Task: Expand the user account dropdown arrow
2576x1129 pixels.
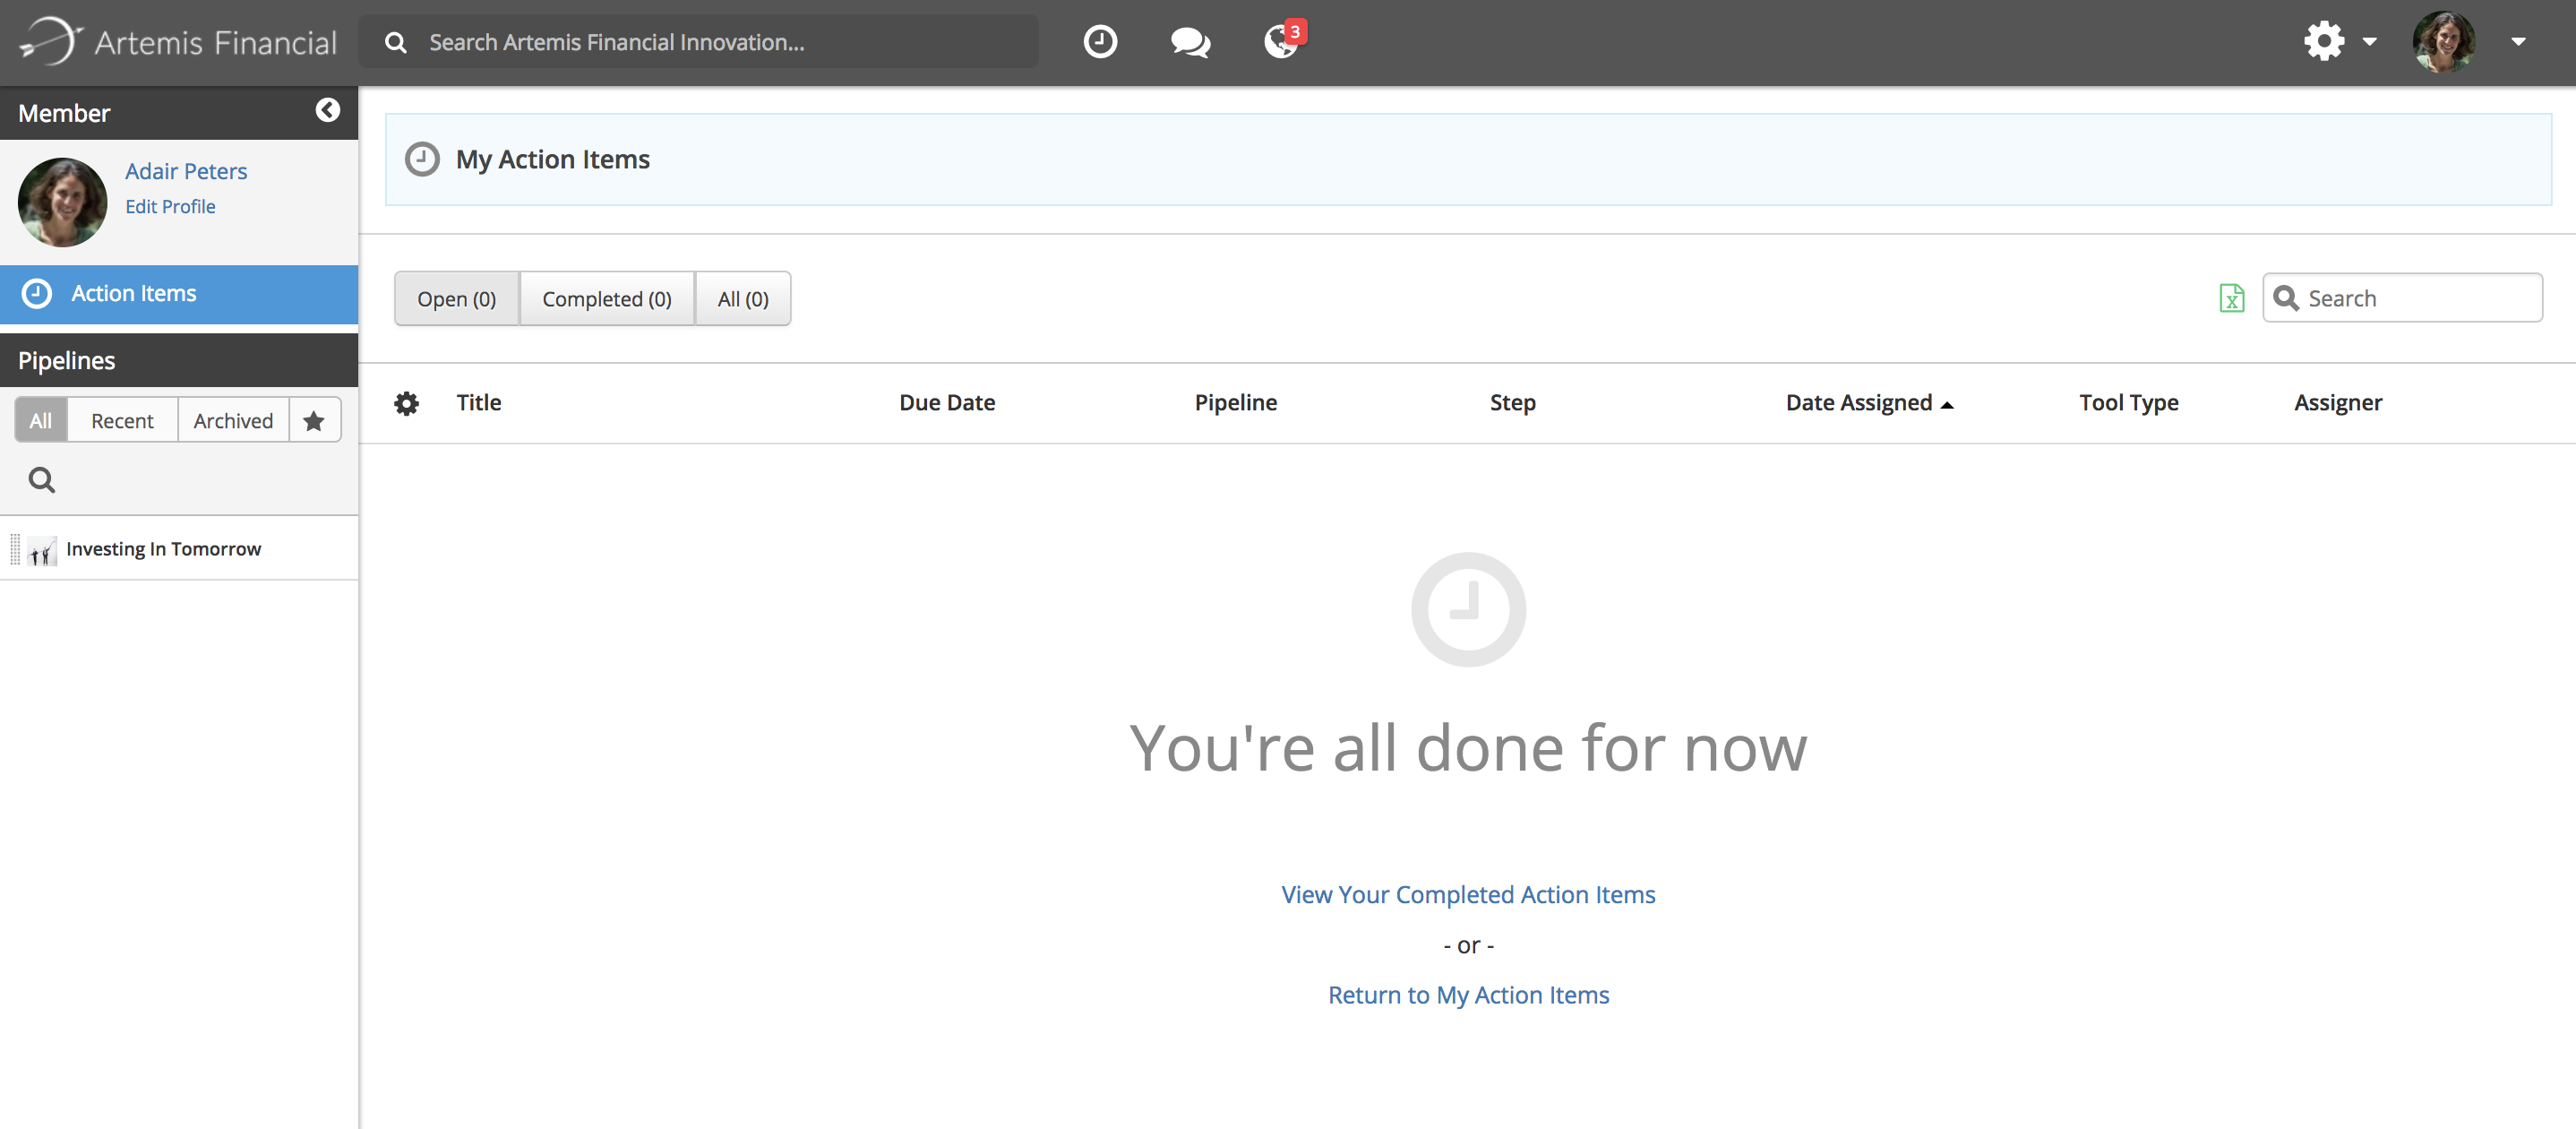Action: tap(2518, 42)
